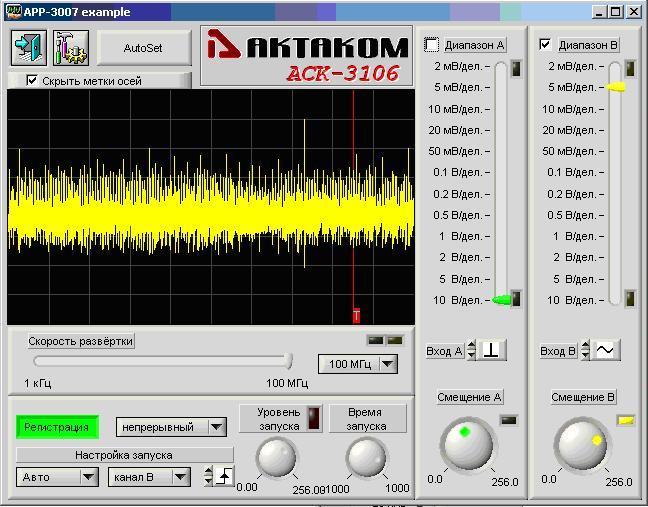Open the 100 МГц sample rate dropdown

pos(387,364)
